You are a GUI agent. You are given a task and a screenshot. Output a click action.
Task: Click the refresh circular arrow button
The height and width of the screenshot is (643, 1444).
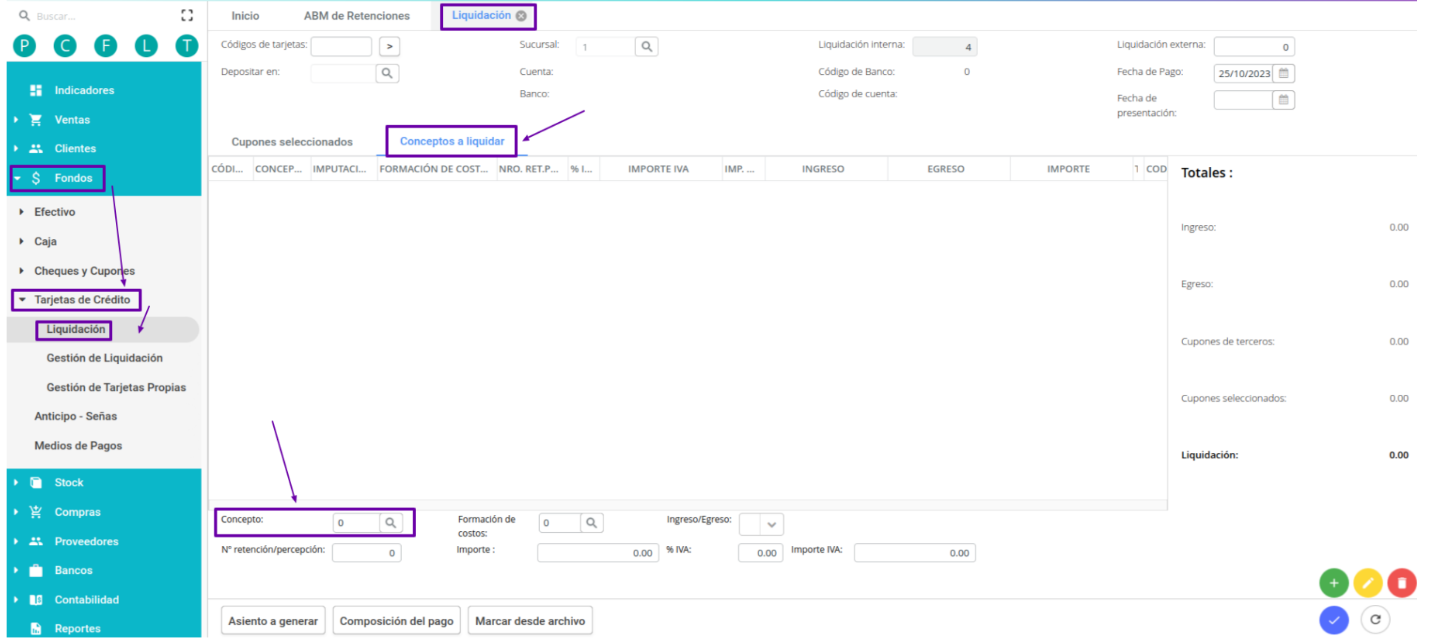point(1376,620)
